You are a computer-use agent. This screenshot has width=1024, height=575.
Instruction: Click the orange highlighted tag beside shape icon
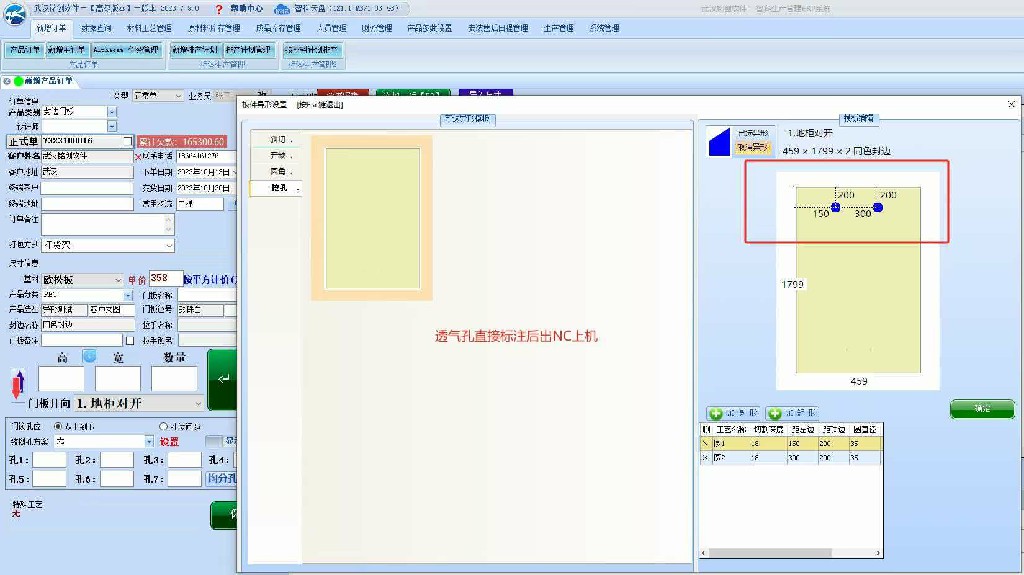pyautogui.click(x=753, y=148)
